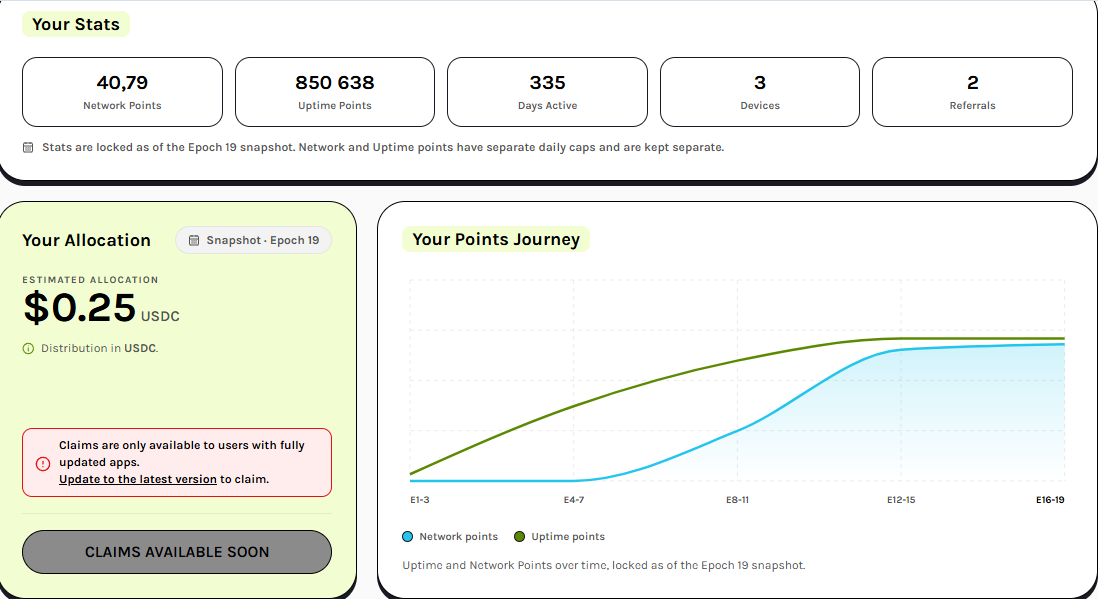The height and width of the screenshot is (599, 1098).
Task: Click the red warning icon in claims notice
Action: (43, 463)
